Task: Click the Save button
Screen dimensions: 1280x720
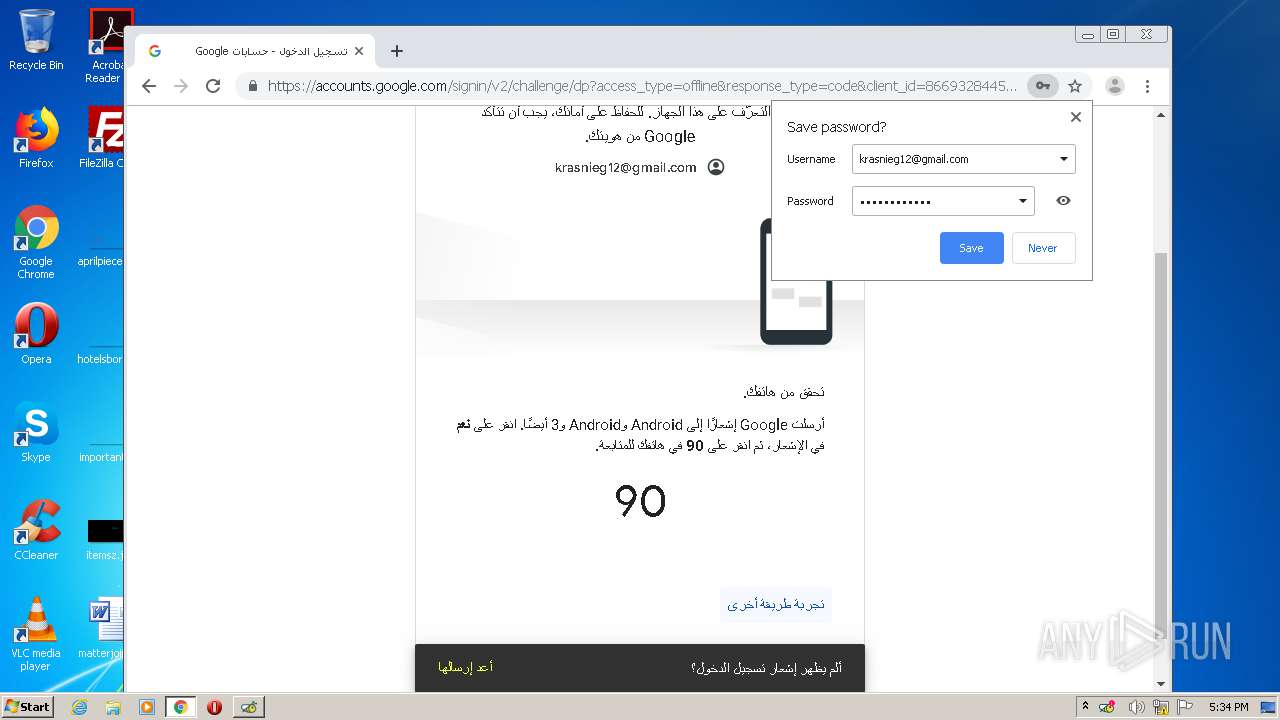Action: coord(971,248)
